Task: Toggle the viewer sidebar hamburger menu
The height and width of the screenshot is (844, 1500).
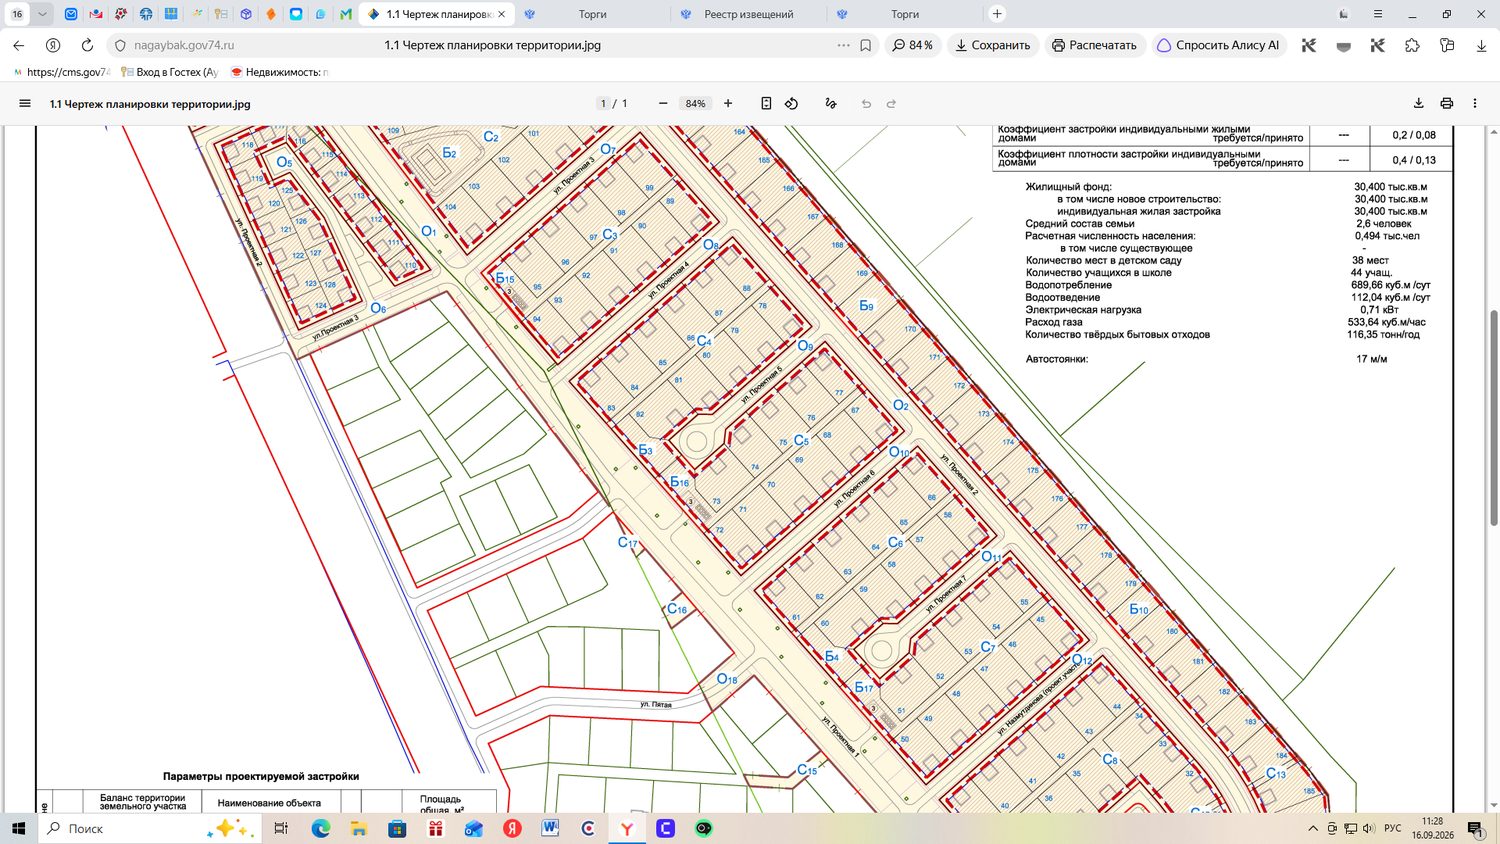Action: click(25, 103)
